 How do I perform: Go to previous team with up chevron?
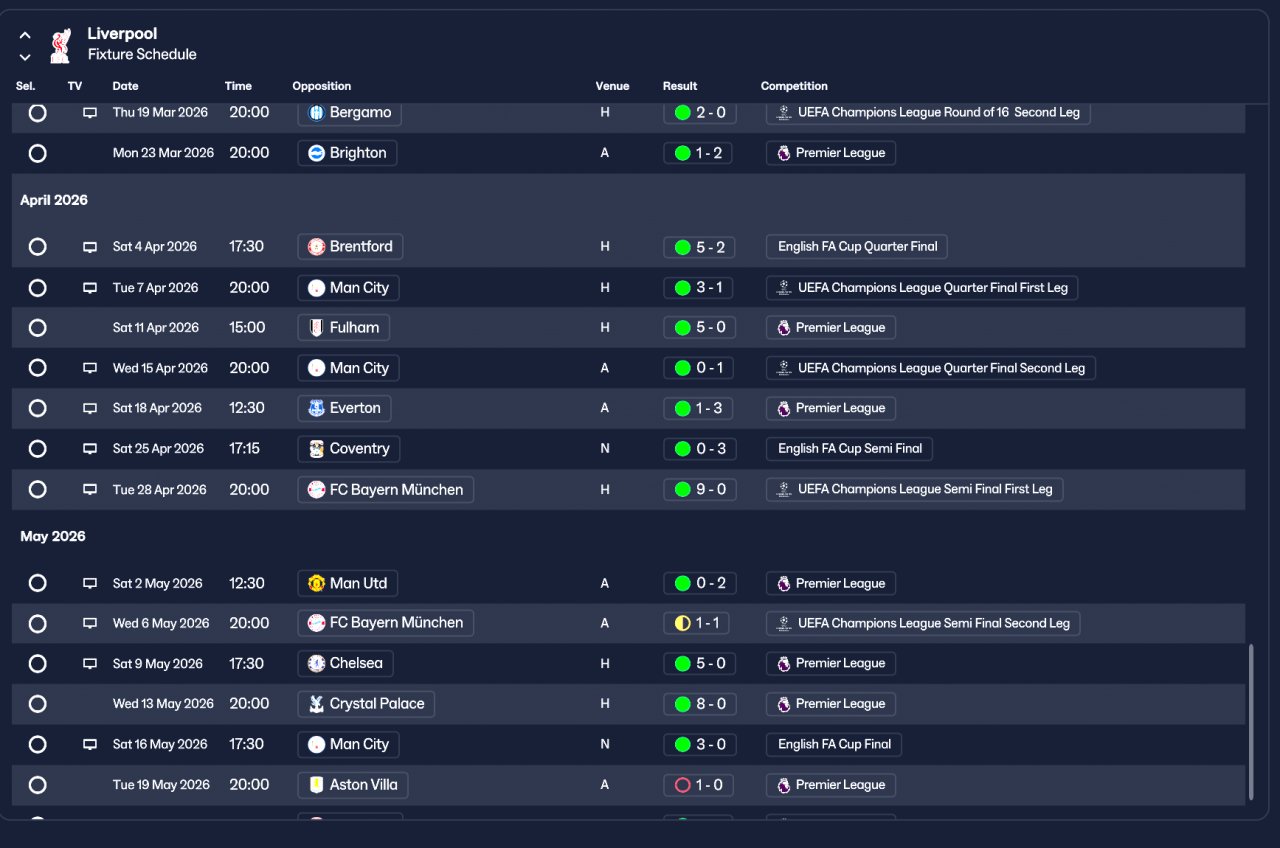(25, 35)
